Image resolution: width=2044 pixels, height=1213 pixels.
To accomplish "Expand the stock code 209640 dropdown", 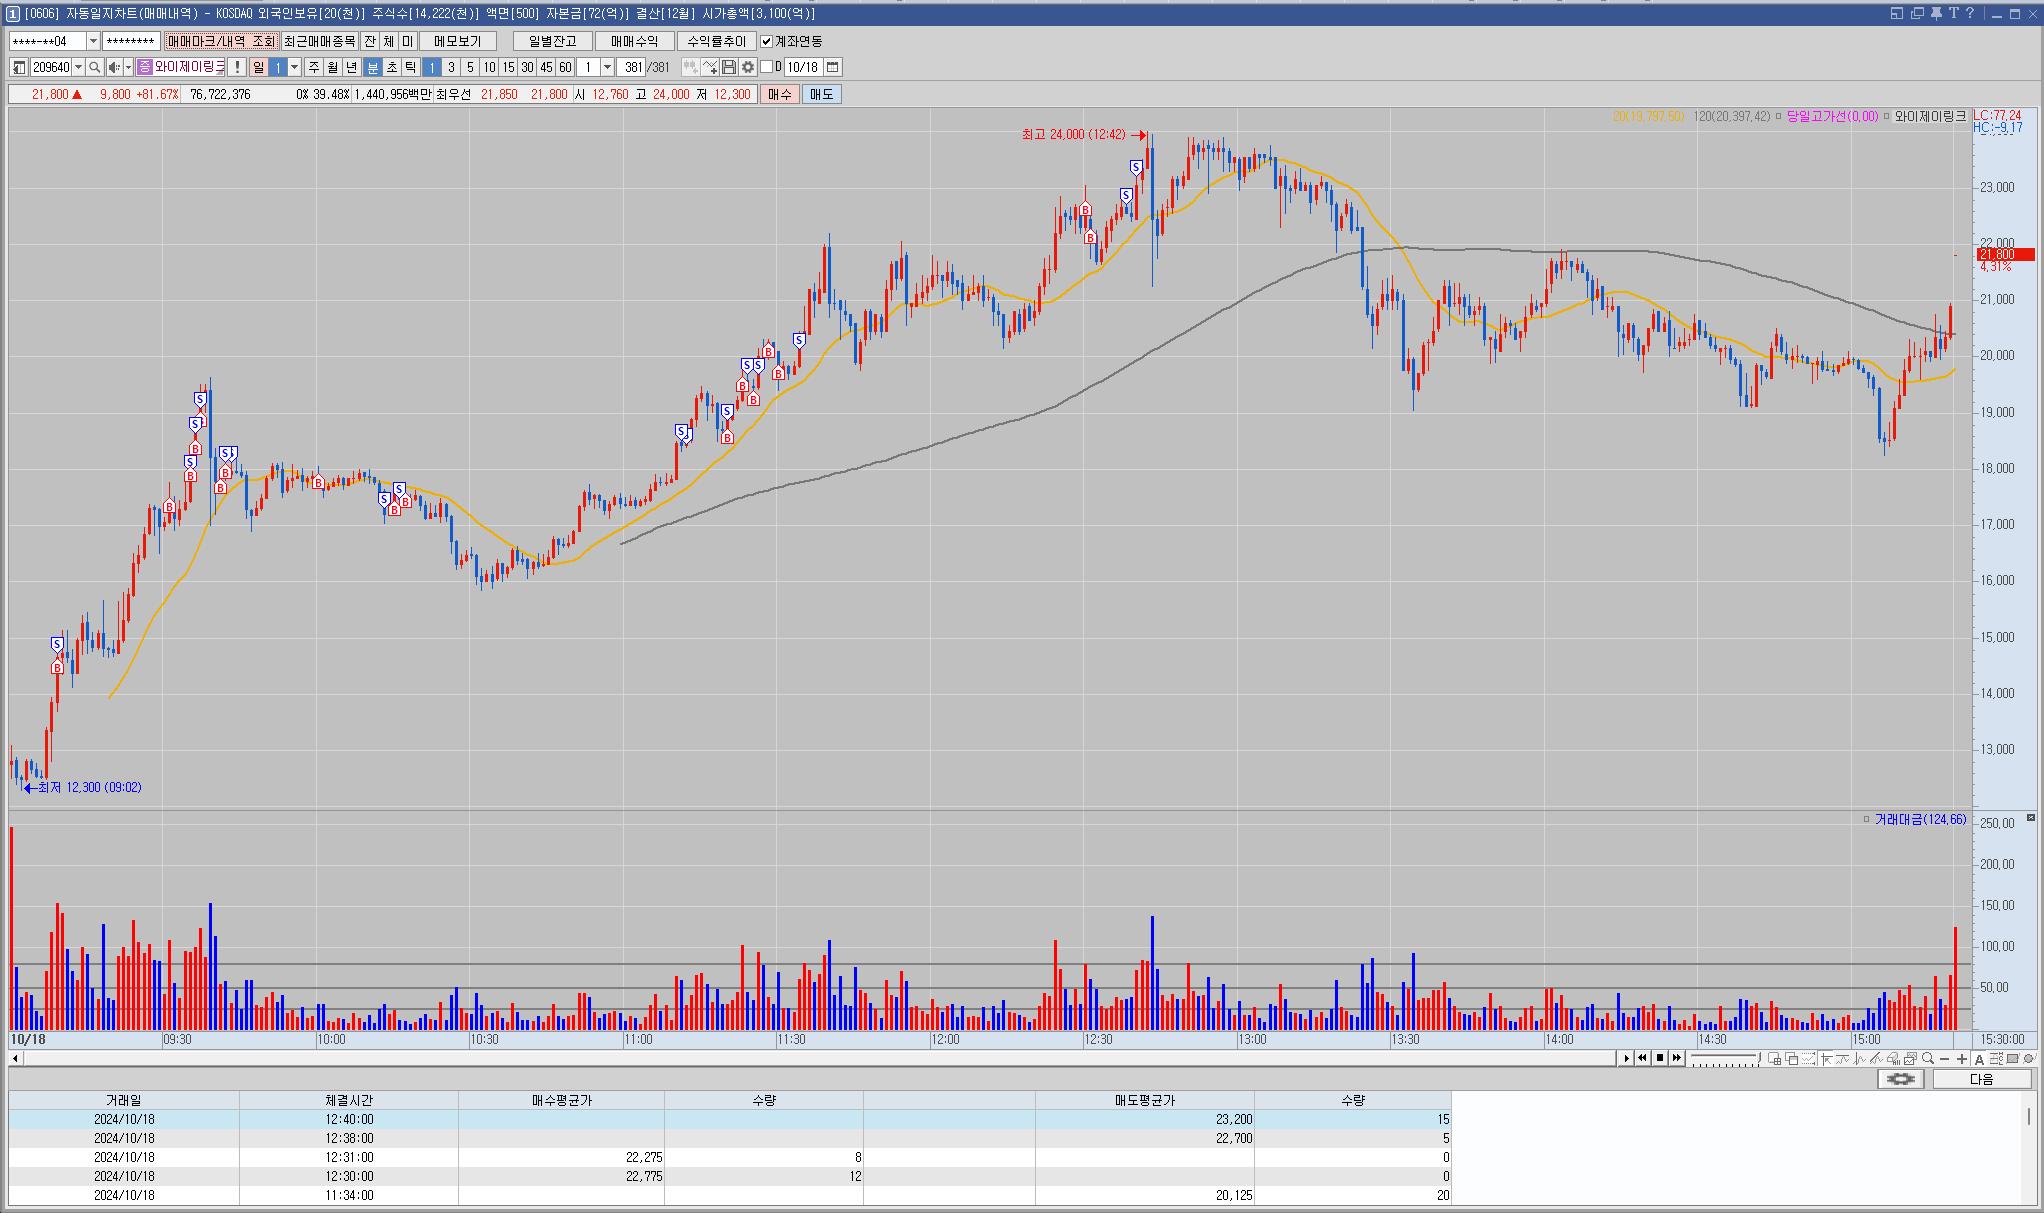I will tap(79, 67).
